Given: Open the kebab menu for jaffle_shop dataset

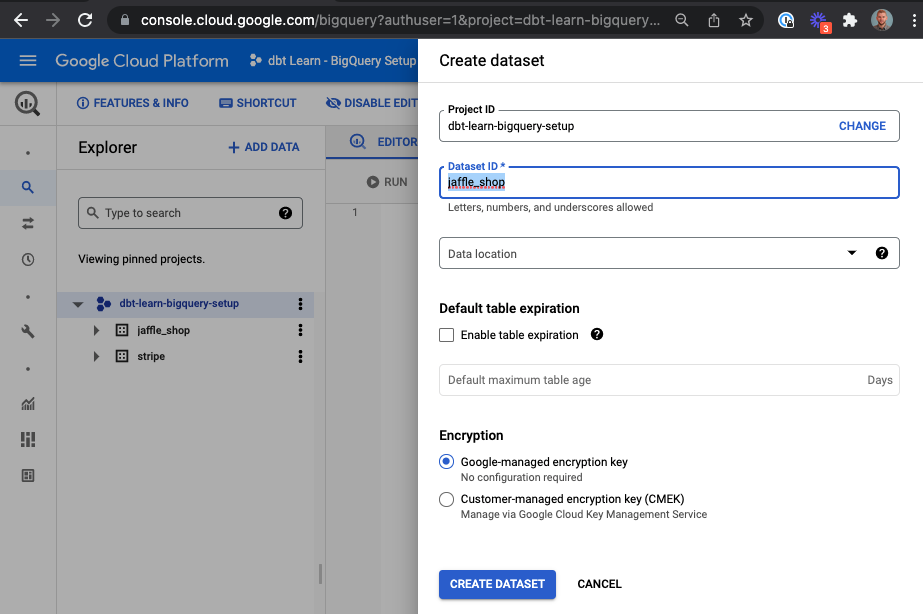Looking at the screenshot, I should click(300, 329).
